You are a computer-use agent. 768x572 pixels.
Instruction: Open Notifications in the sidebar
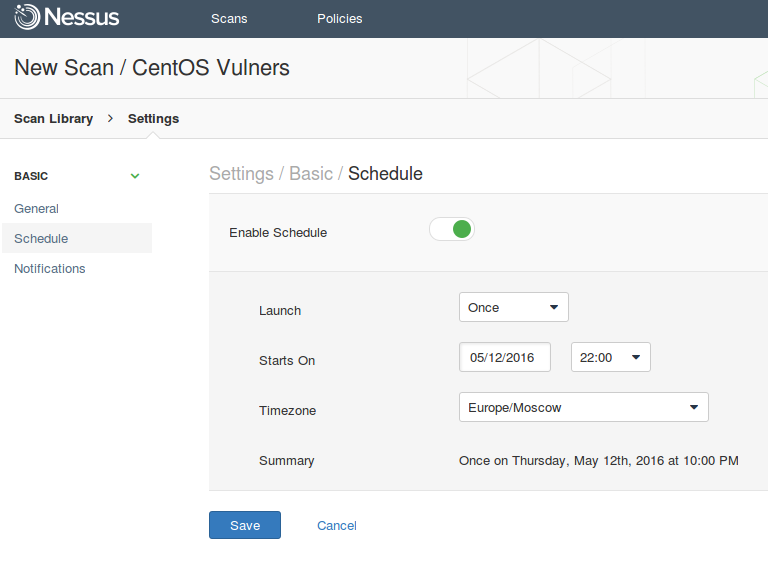(49, 268)
